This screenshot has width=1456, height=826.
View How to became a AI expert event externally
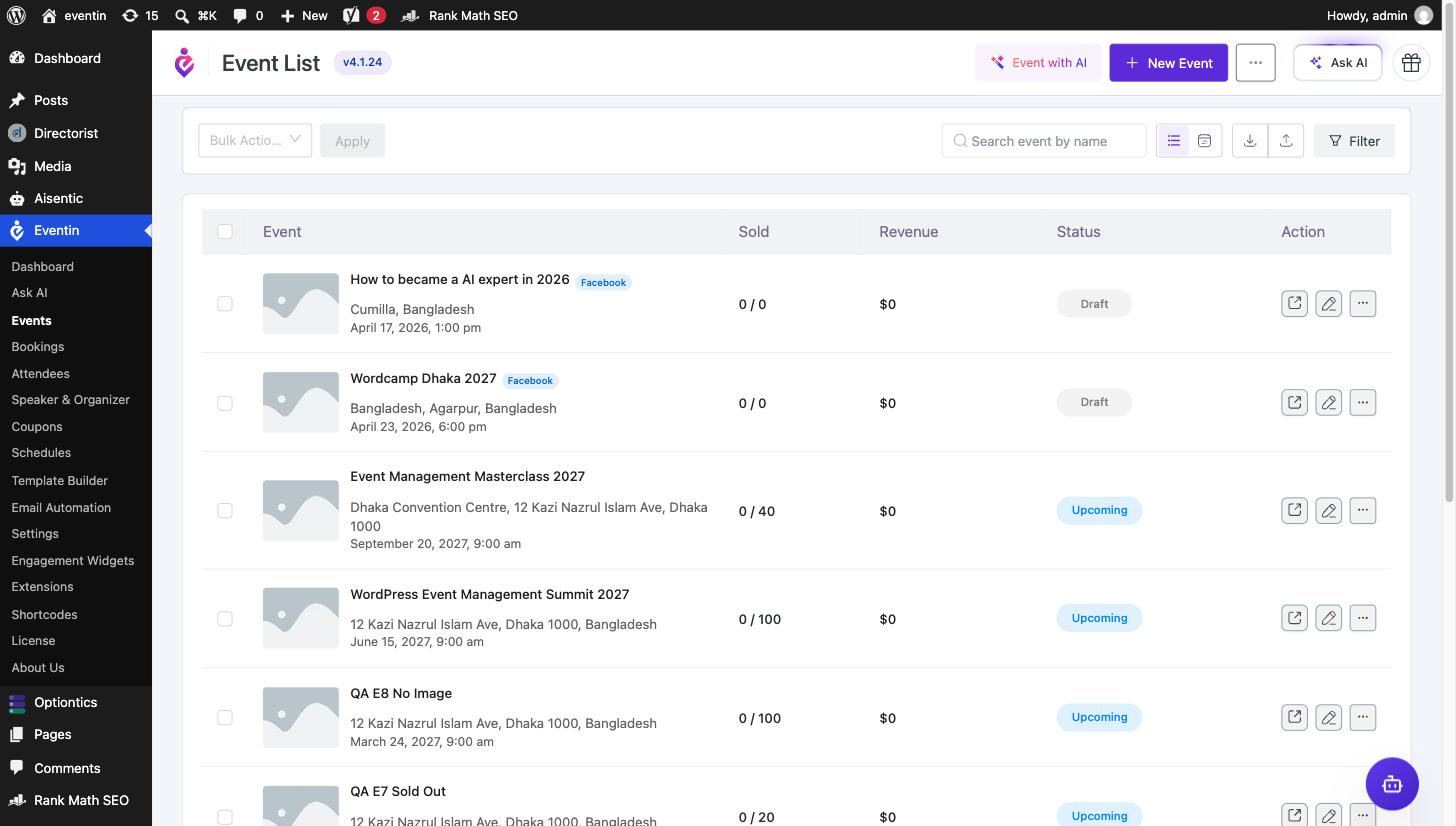[1294, 303]
